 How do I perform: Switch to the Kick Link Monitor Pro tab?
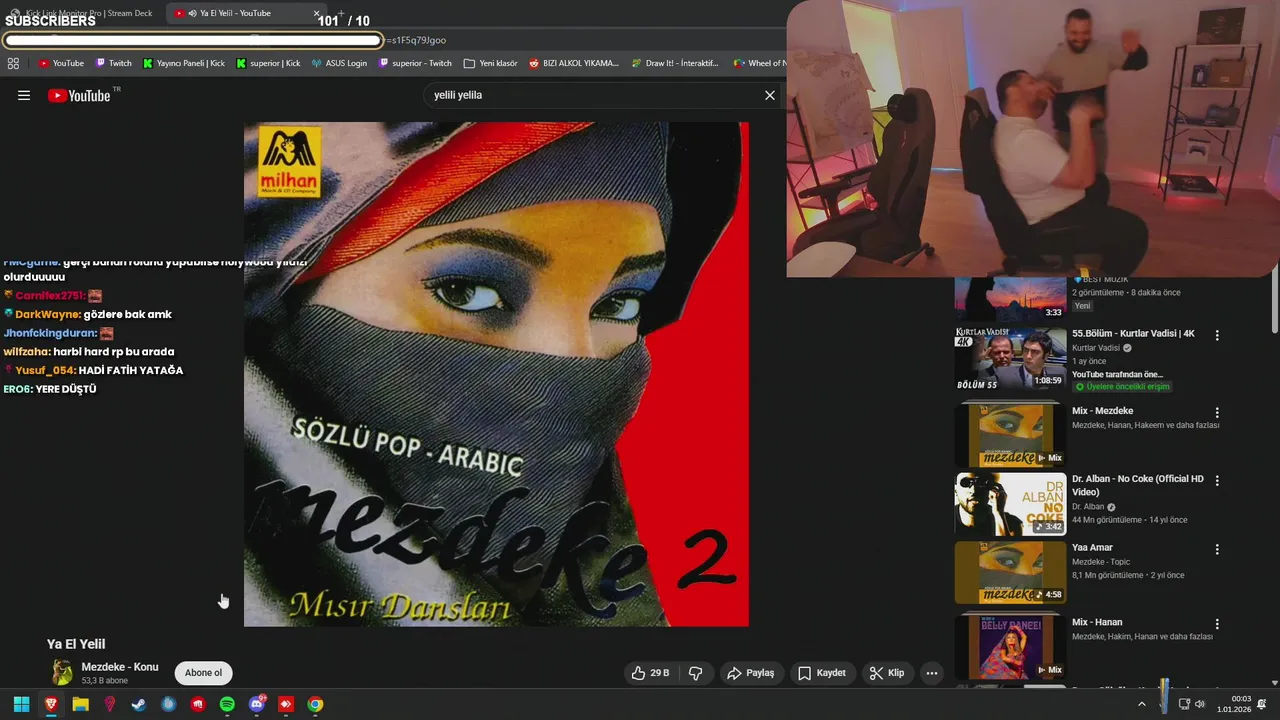tap(82, 13)
